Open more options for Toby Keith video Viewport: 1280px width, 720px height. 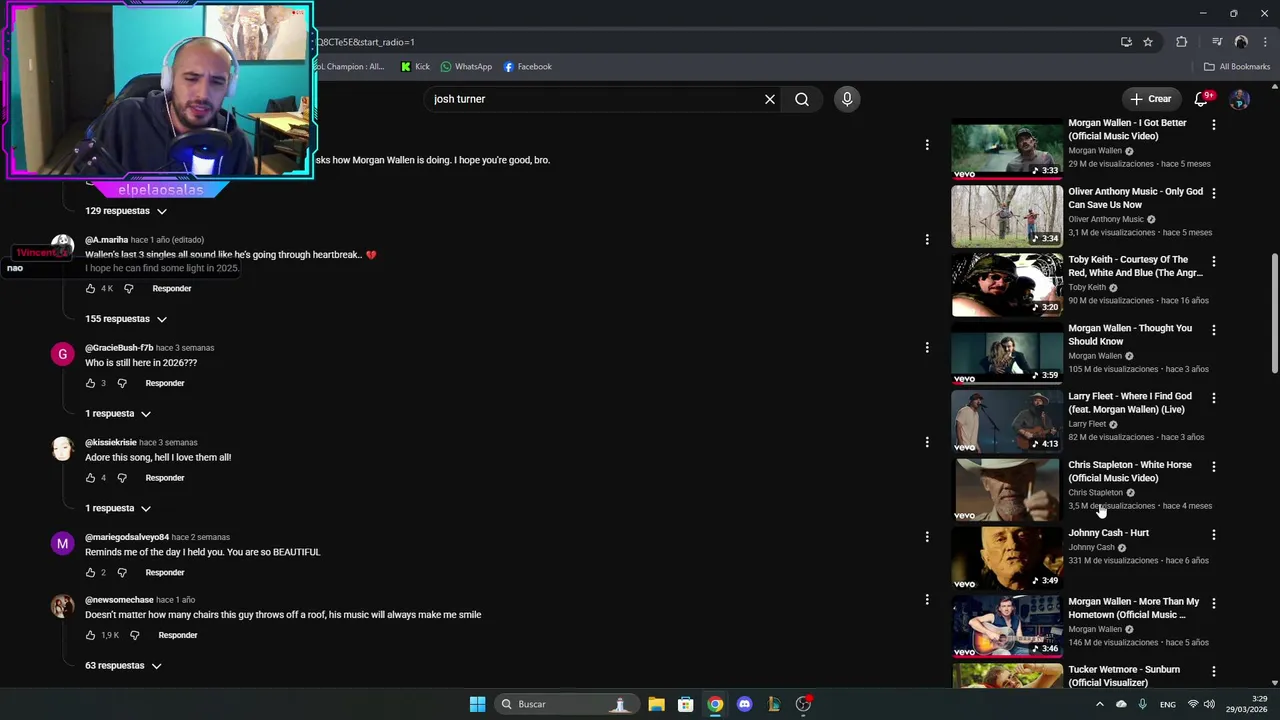click(x=1214, y=262)
